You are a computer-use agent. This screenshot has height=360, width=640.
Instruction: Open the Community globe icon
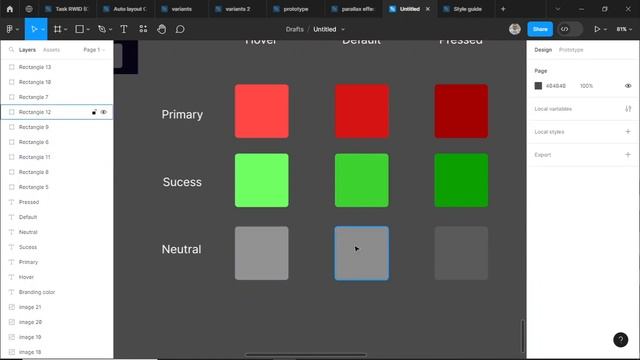click(x=29, y=9)
